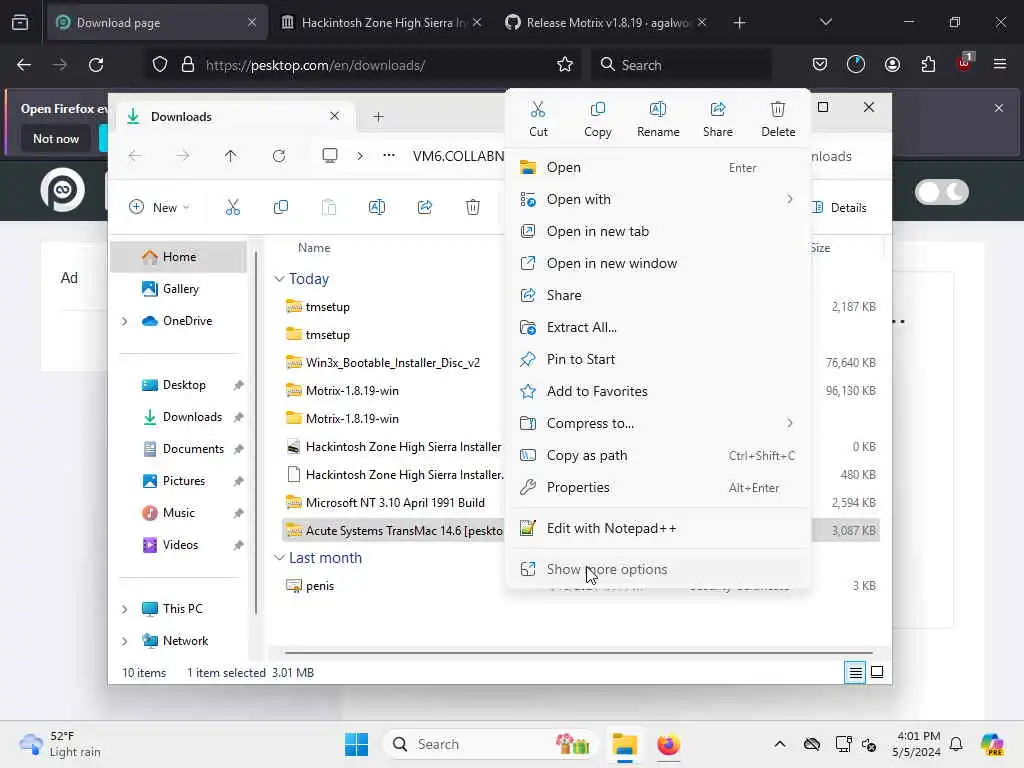Expand the New dropdown in Explorer toolbar
Image resolution: width=1024 pixels, height=768 pixels.
160,208
